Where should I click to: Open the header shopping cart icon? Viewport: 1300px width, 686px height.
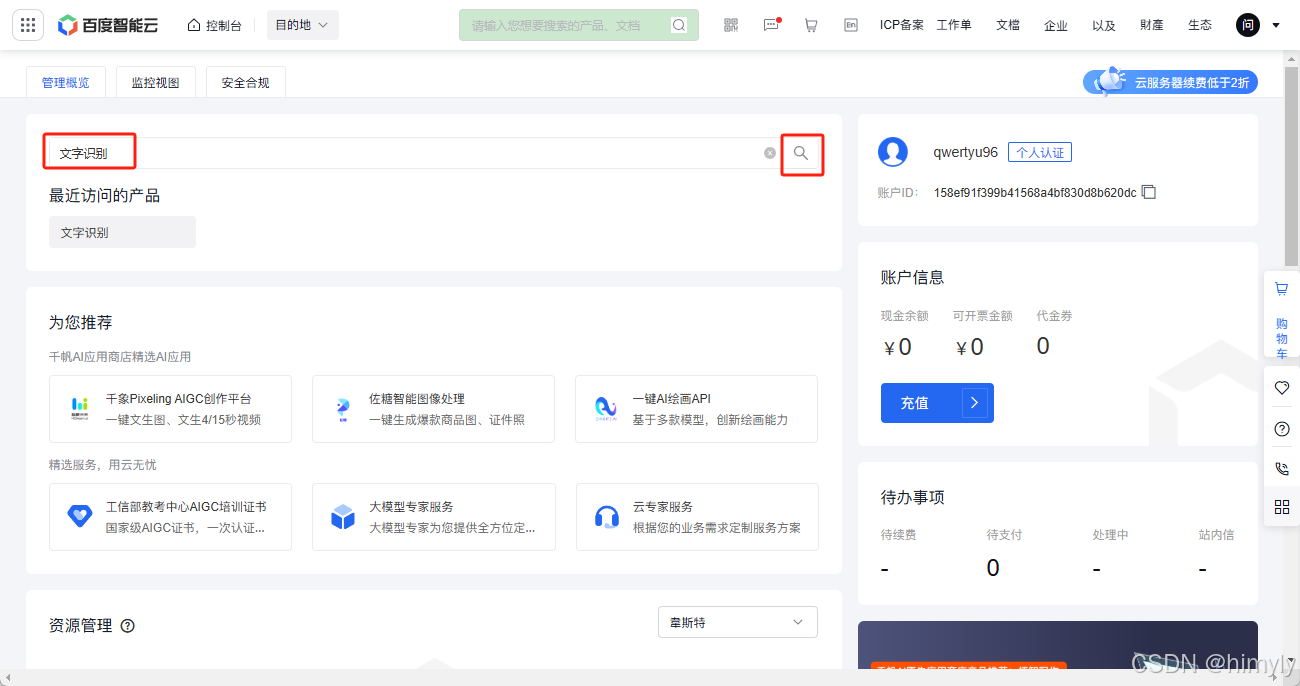(811, 25)
